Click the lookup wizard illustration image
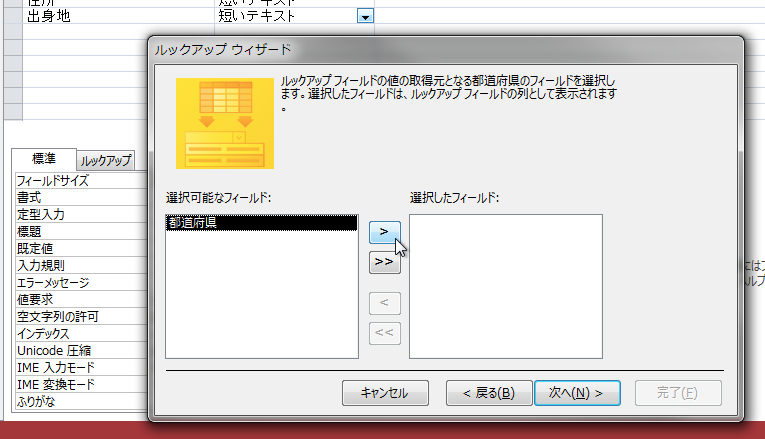Image resolution: width=765 pixels, height=439 pixels. (x=225, y=123)
